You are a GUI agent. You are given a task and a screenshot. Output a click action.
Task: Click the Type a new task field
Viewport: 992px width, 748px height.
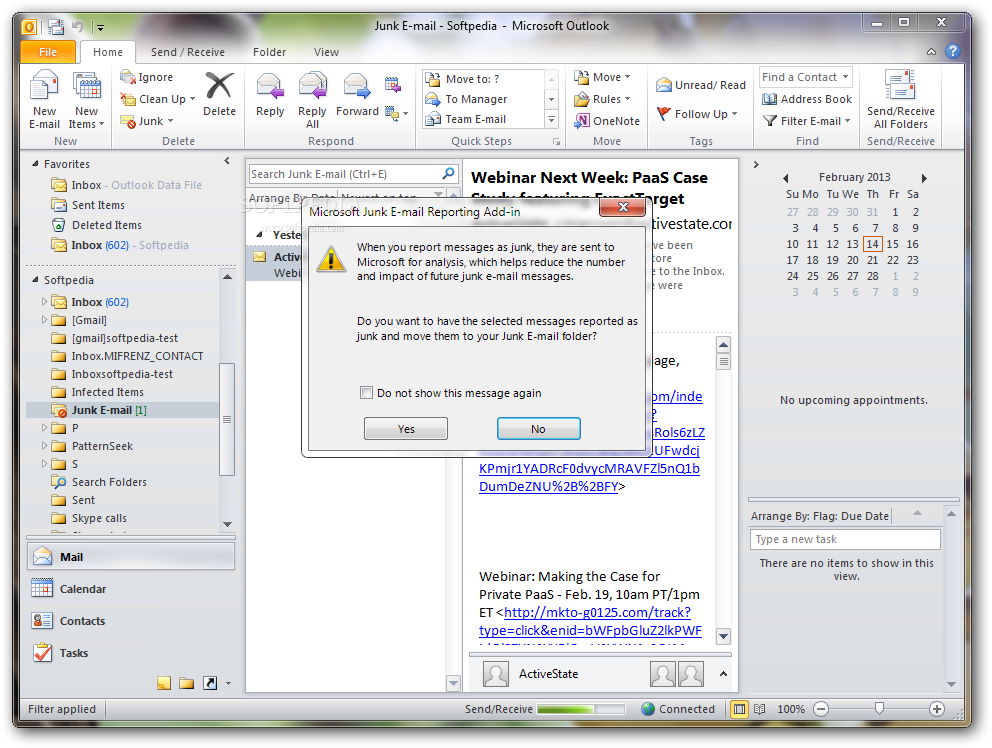[845, 539]
